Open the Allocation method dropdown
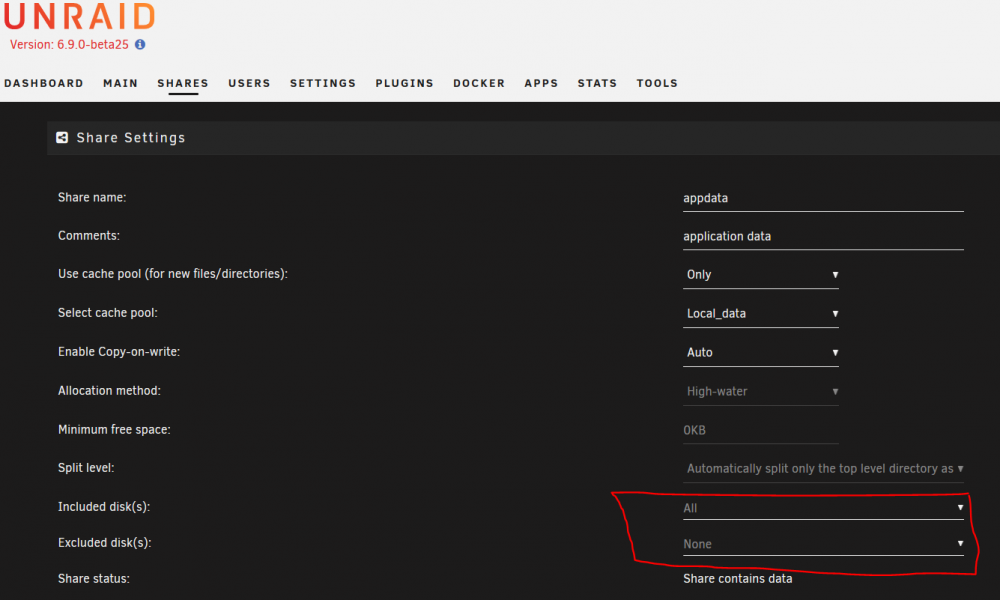 coord(760,391)
